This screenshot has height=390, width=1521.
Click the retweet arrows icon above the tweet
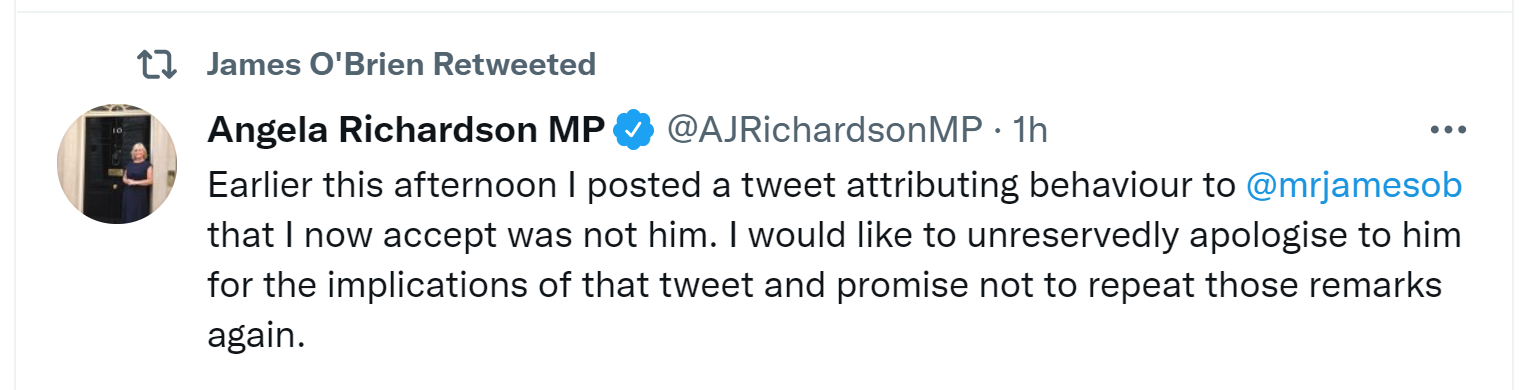(156, 66)
